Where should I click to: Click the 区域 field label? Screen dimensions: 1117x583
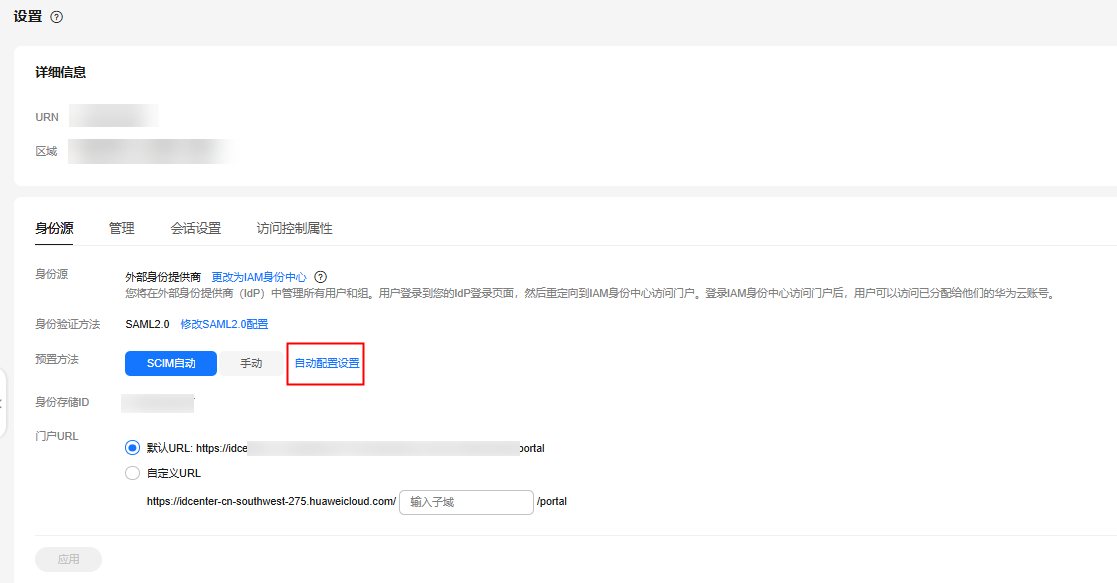[x=46, y=151]
